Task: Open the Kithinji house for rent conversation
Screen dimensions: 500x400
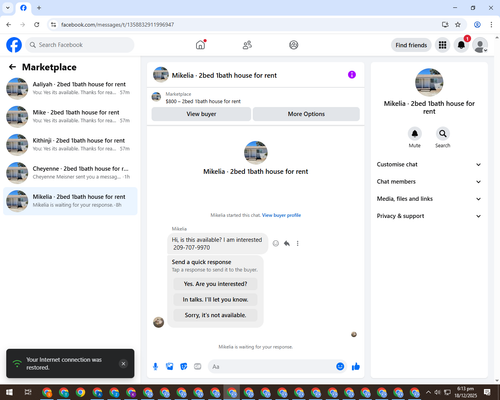Action: tap(70, 145)
